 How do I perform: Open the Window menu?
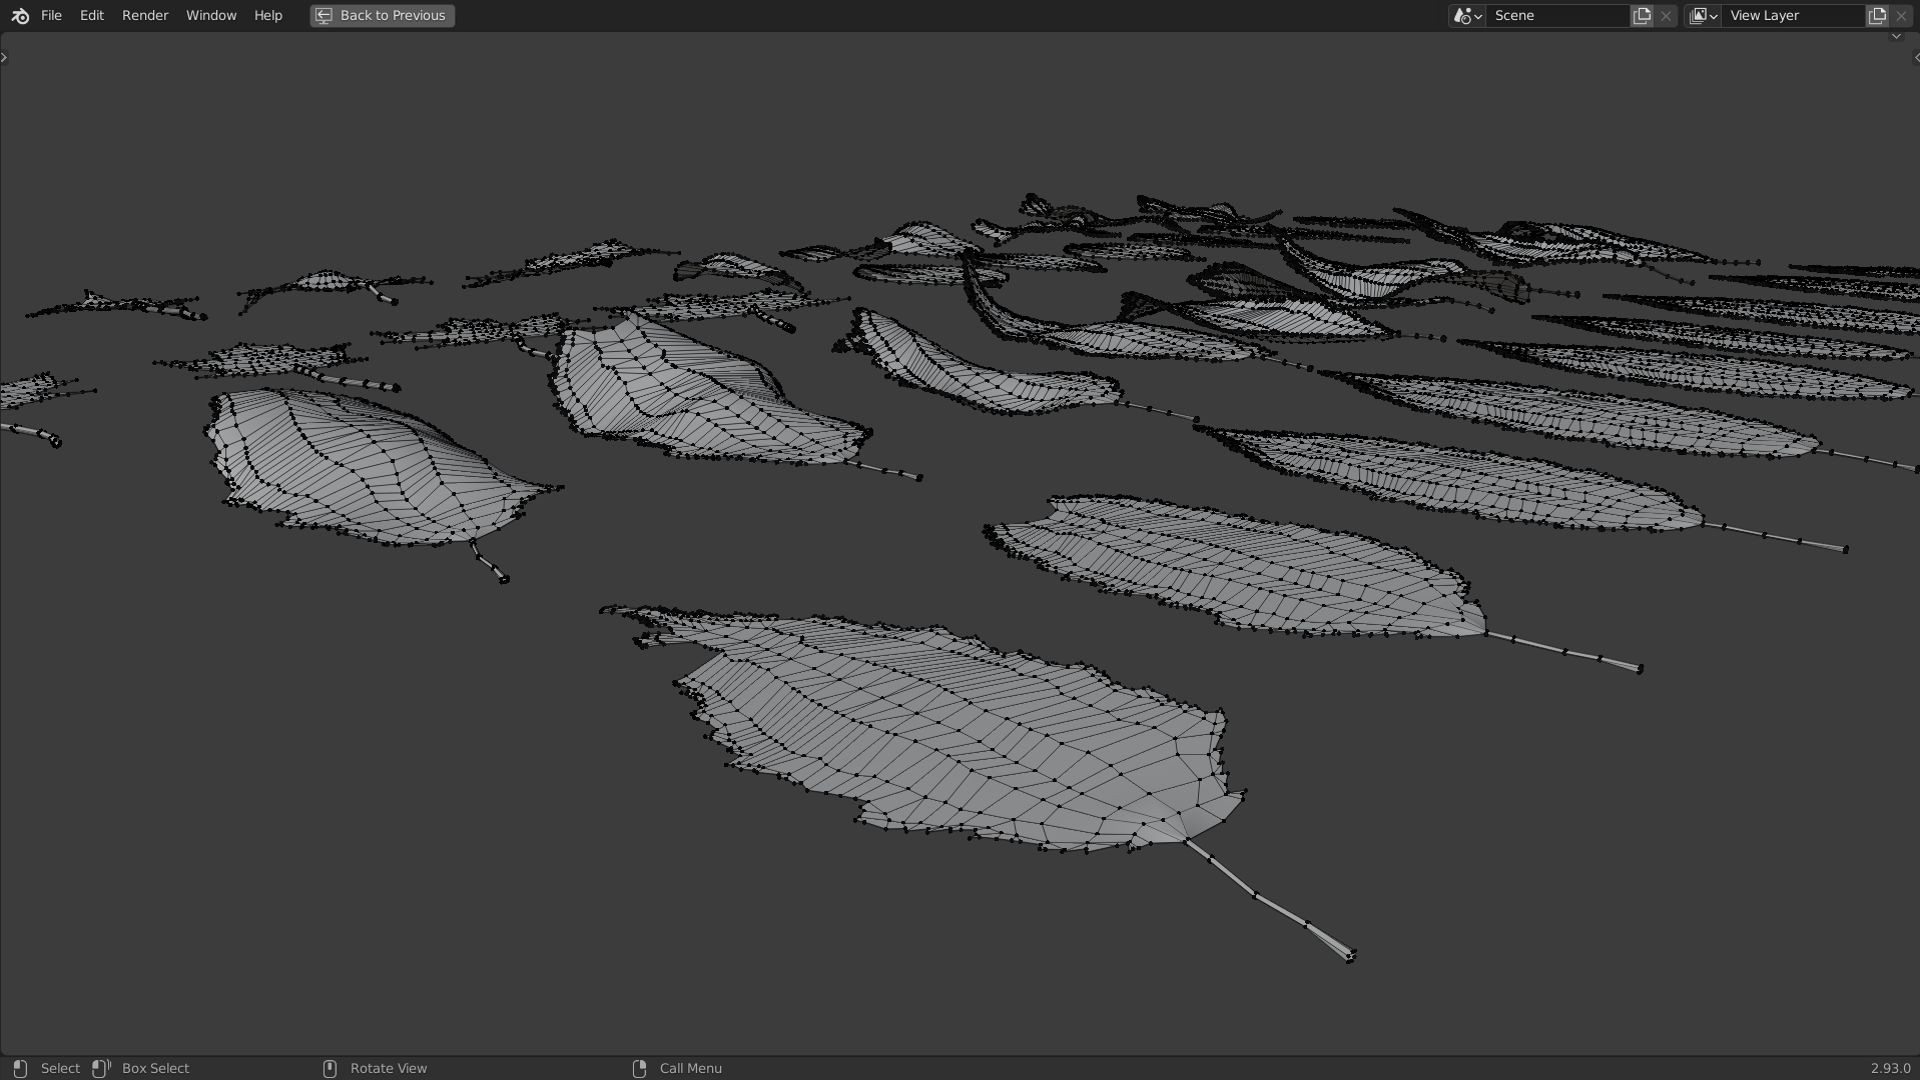(x=211, y=15)
